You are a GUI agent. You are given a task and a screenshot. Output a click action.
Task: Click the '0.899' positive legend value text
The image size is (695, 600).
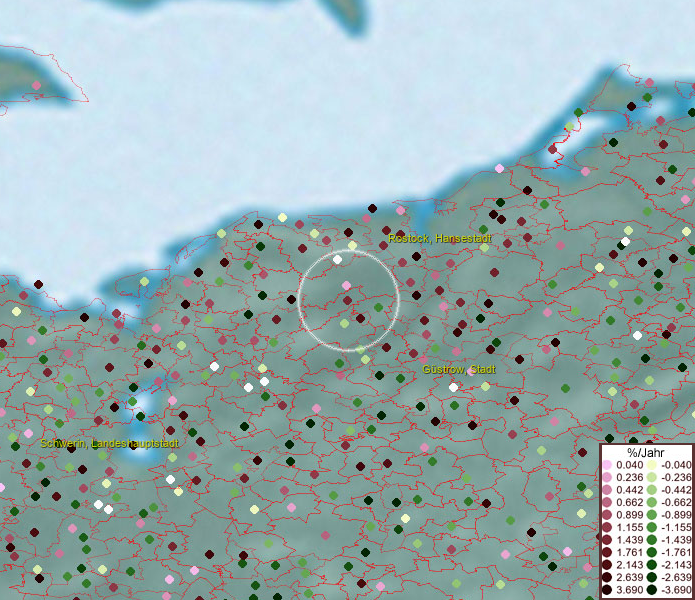(629, 515)
